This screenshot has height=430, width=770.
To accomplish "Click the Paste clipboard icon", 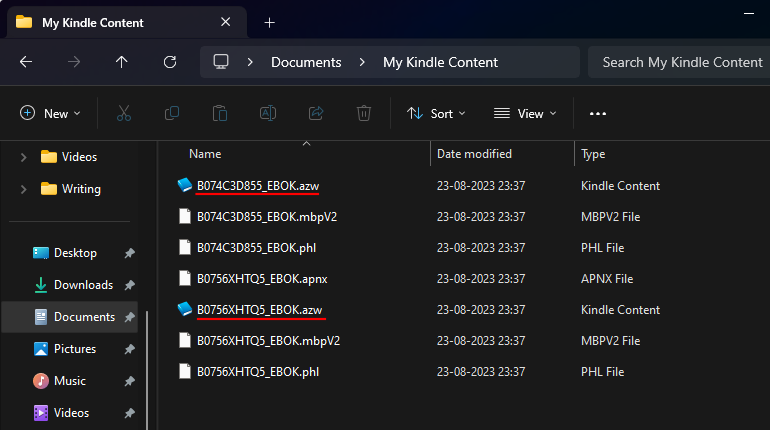I will [x=220, y=114].
